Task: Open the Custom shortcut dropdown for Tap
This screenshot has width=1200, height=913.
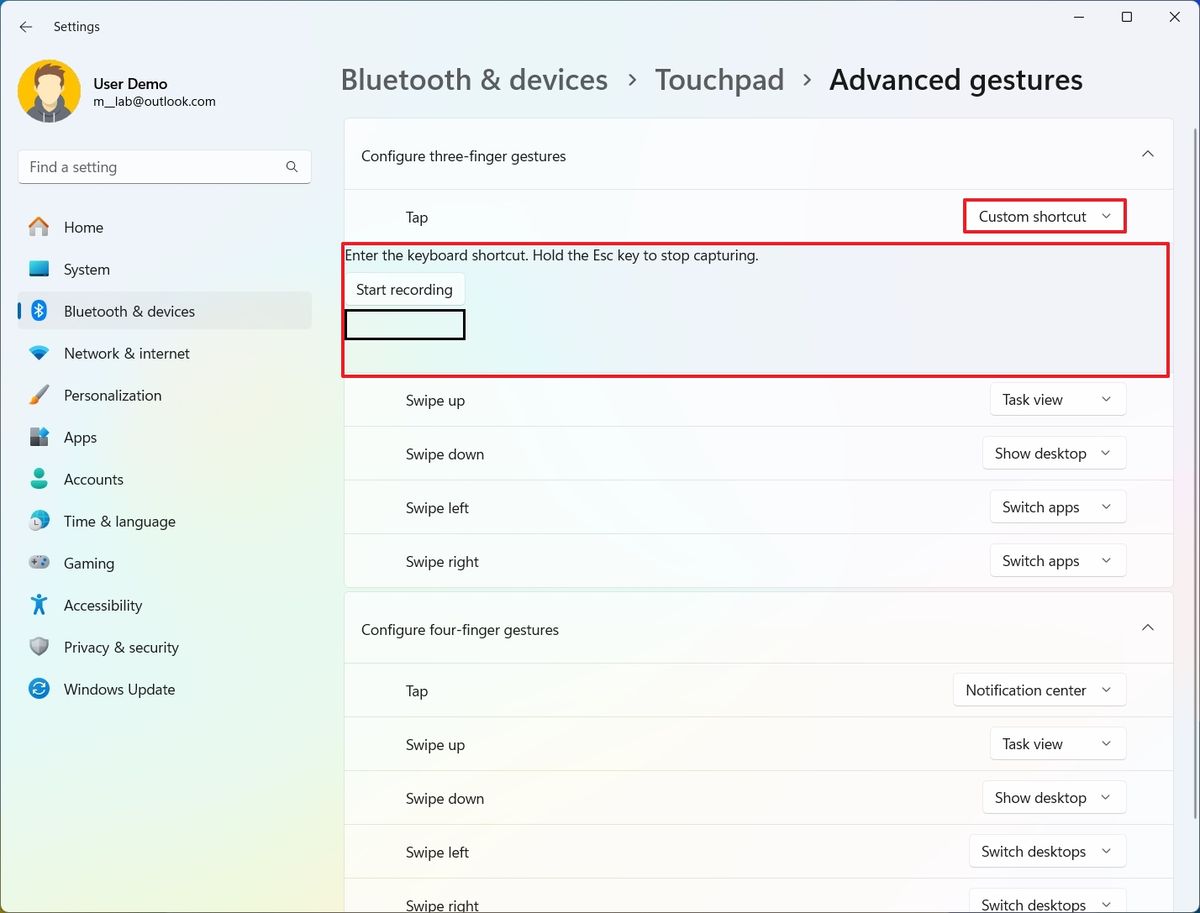Action: point(1044,216)
